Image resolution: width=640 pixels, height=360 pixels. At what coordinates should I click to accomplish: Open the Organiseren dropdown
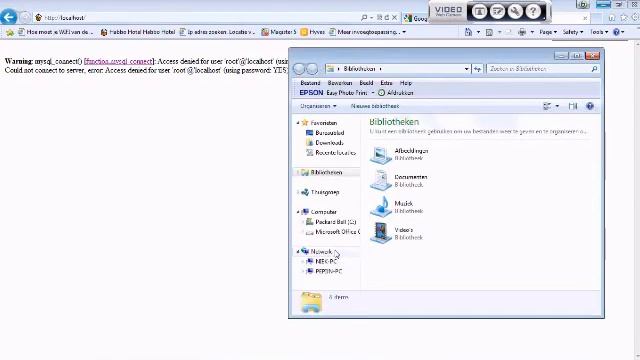pos(318,106)
